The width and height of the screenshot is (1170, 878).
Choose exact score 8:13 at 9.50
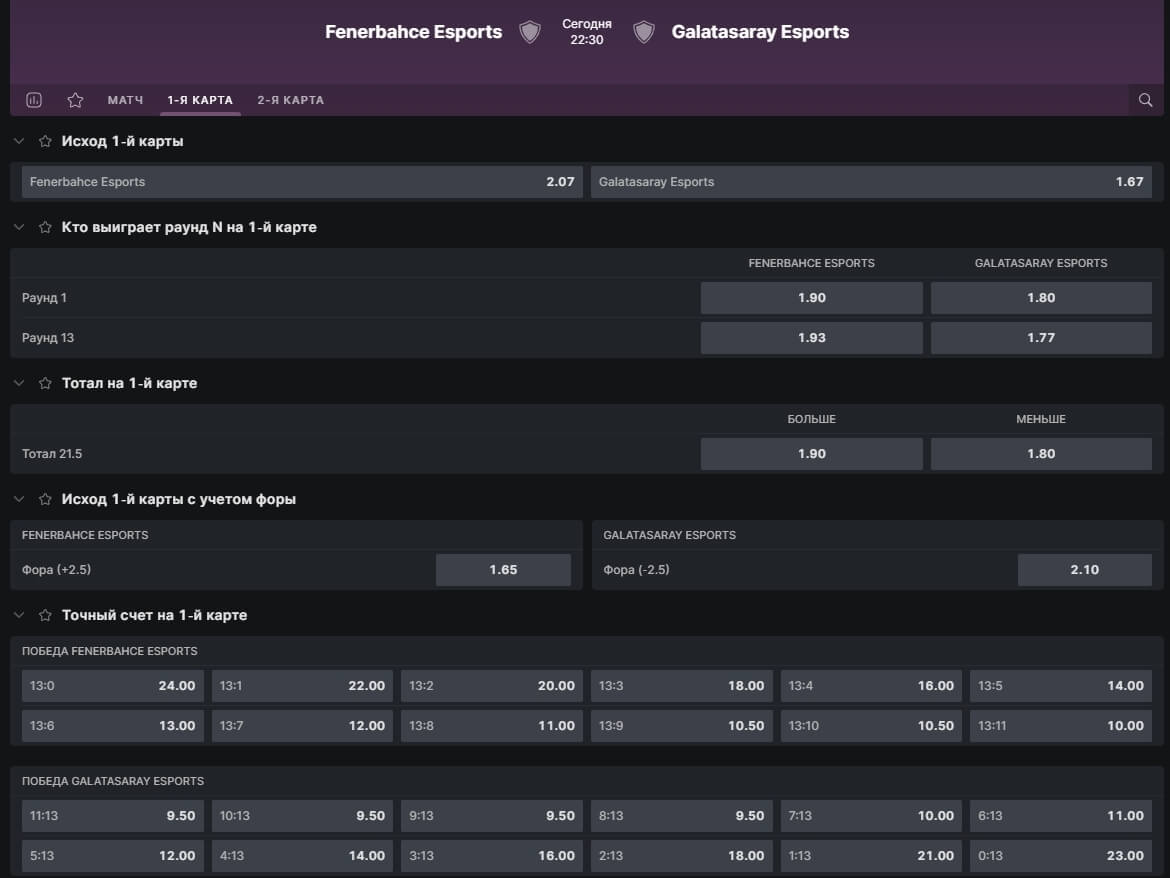[681, 816]
